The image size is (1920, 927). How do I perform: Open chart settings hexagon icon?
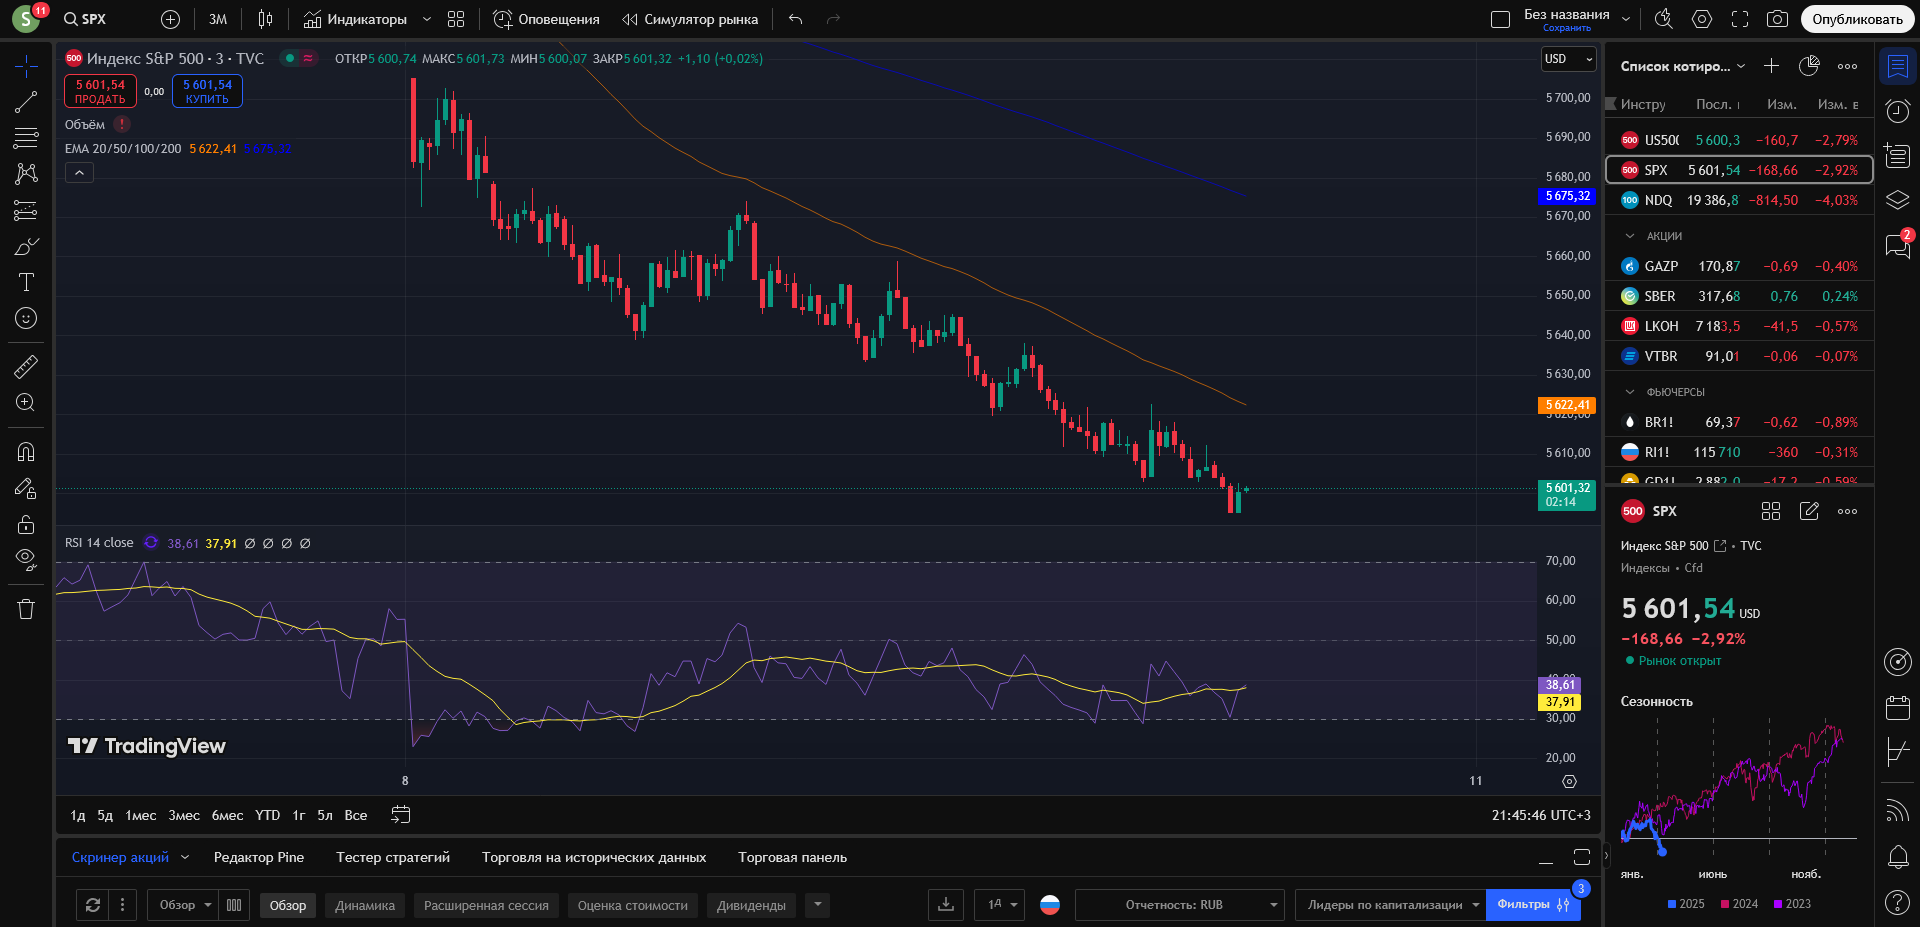pos(1702,19)
